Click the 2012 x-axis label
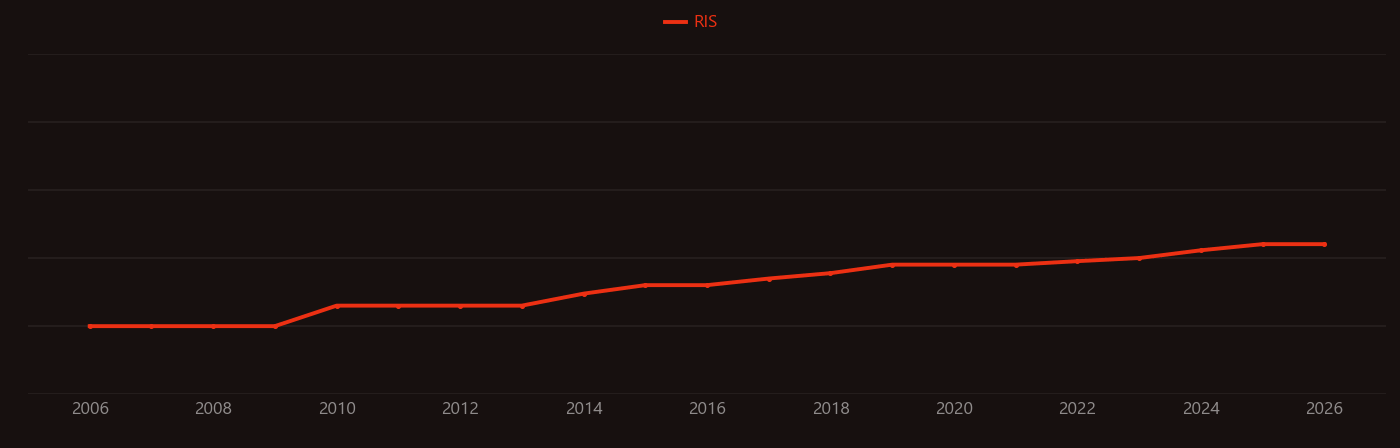Viewport: 1400px width, 448px height. point(460,409)
